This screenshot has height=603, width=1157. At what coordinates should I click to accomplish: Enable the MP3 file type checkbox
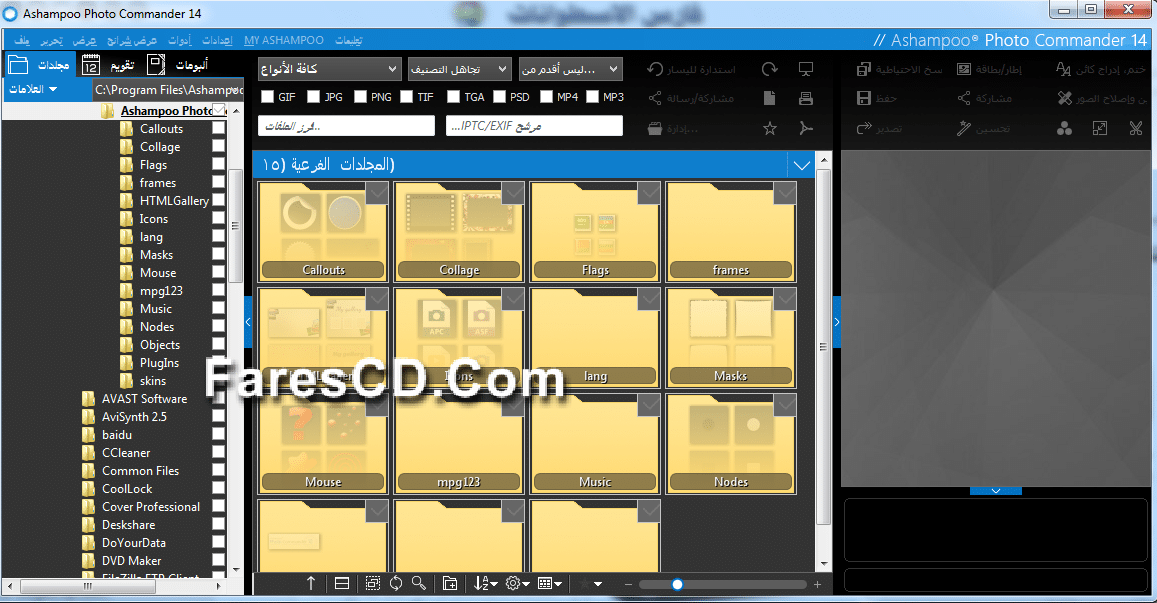tap(592, 97)
